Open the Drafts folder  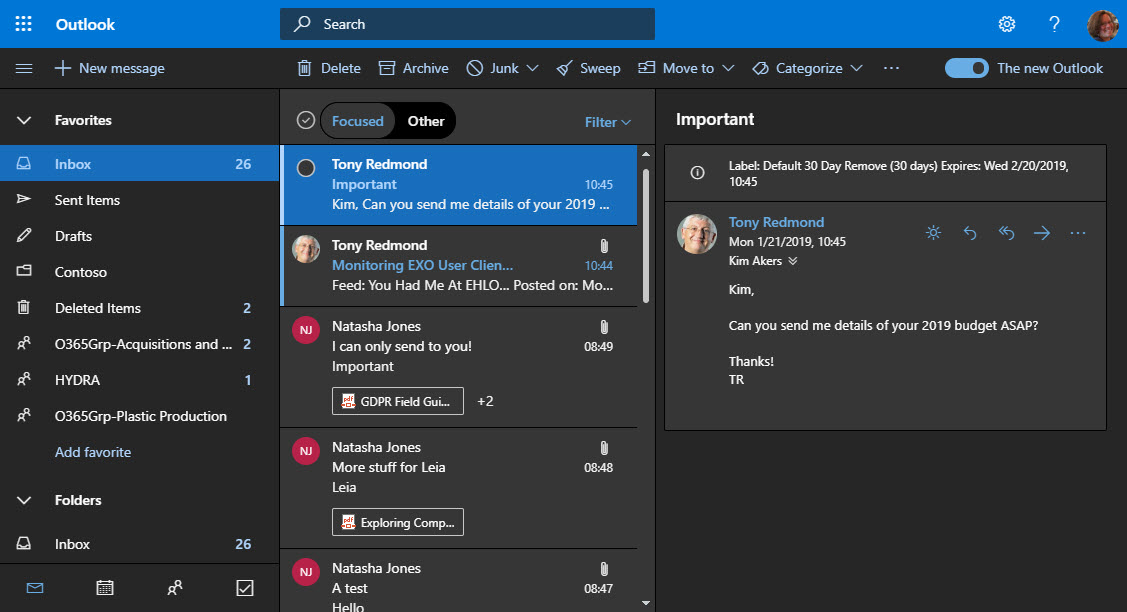coord(139,236)
